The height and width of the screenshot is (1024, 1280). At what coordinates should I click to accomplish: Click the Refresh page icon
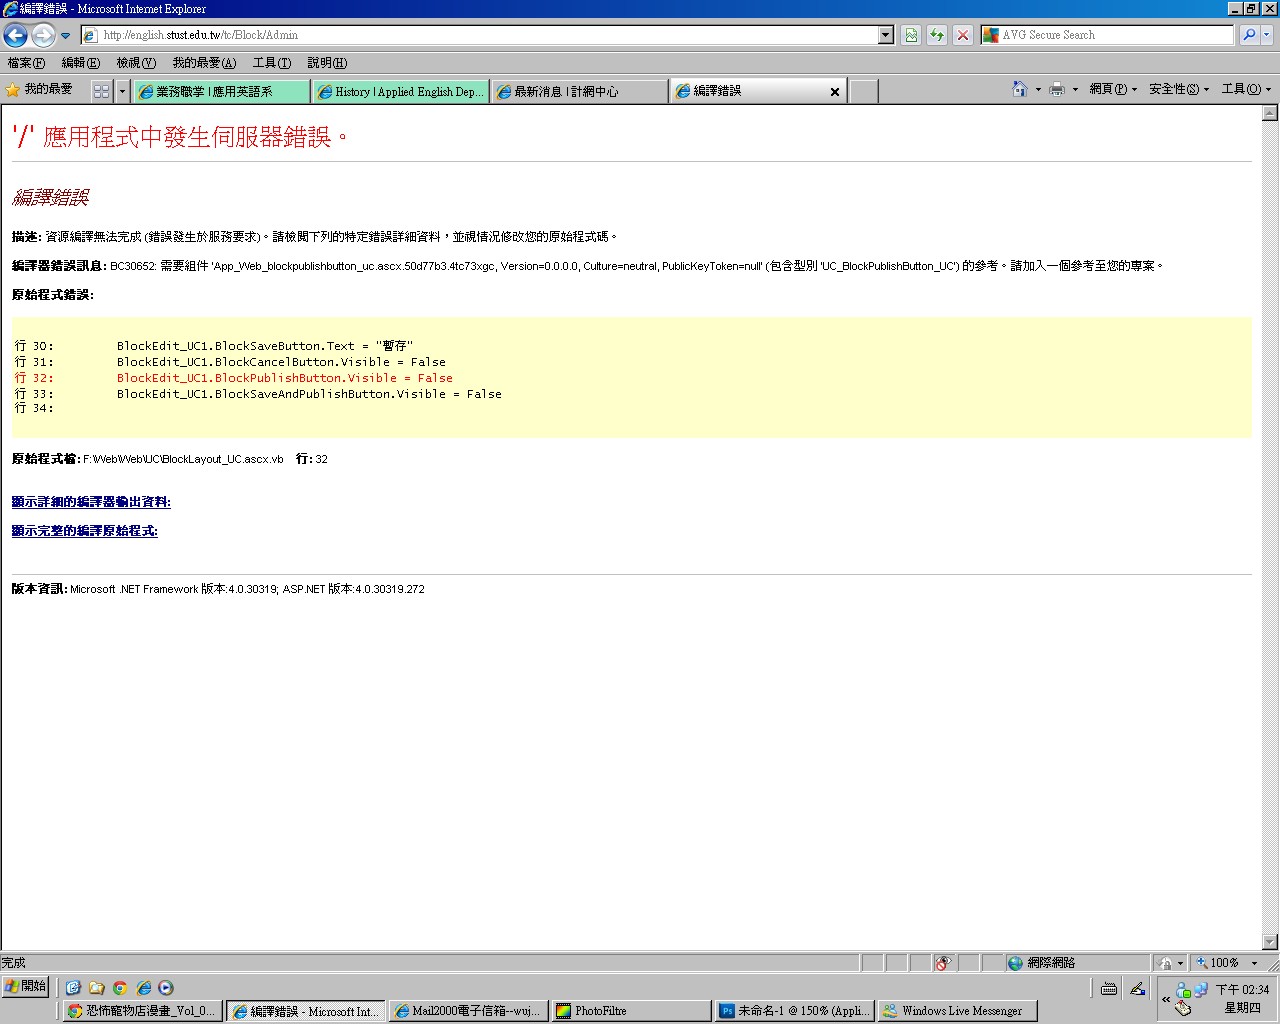pyautogui.click(x=937, y=35)
